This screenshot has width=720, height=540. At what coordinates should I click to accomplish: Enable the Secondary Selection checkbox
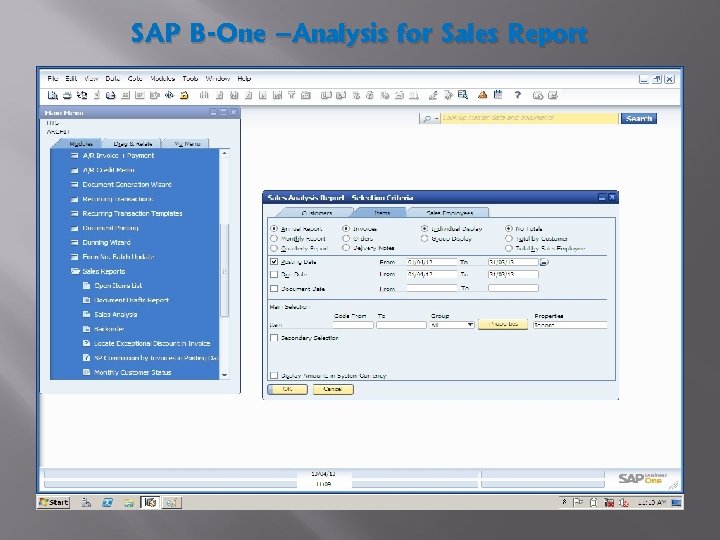[x=274, y=338]
